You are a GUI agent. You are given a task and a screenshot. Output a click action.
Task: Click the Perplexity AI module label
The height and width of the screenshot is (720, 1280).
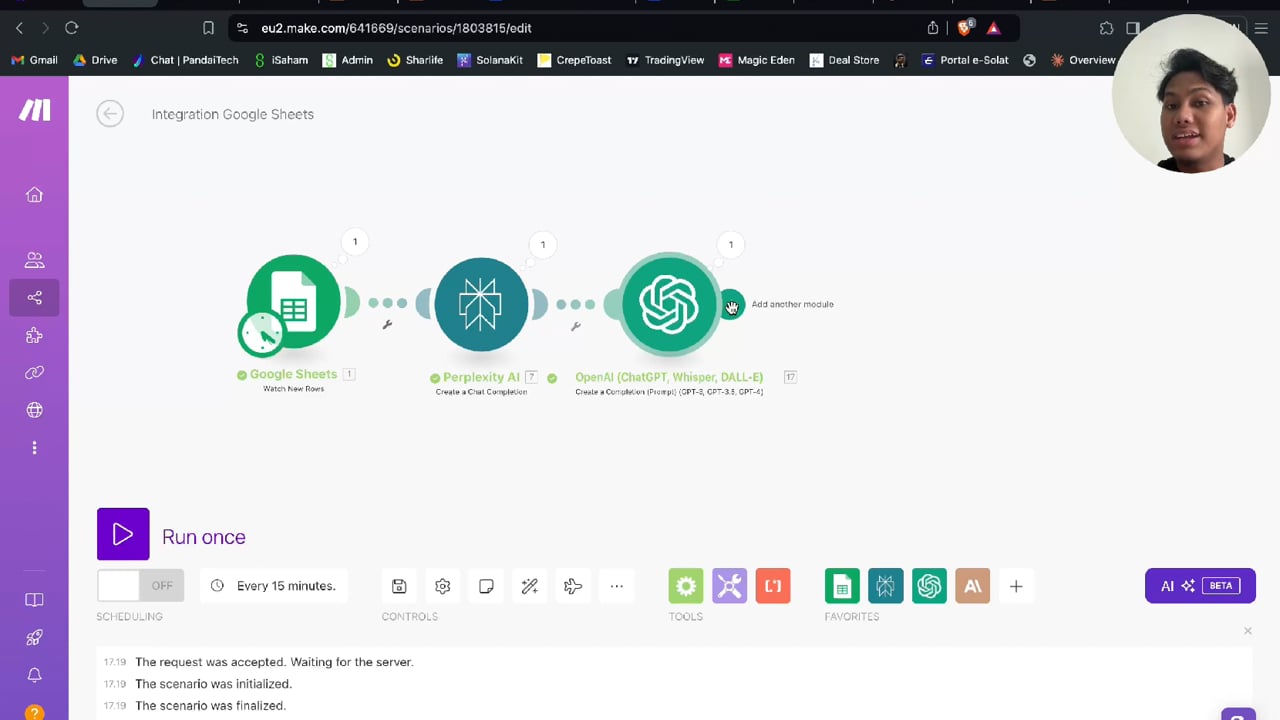[x=481, y=377]
